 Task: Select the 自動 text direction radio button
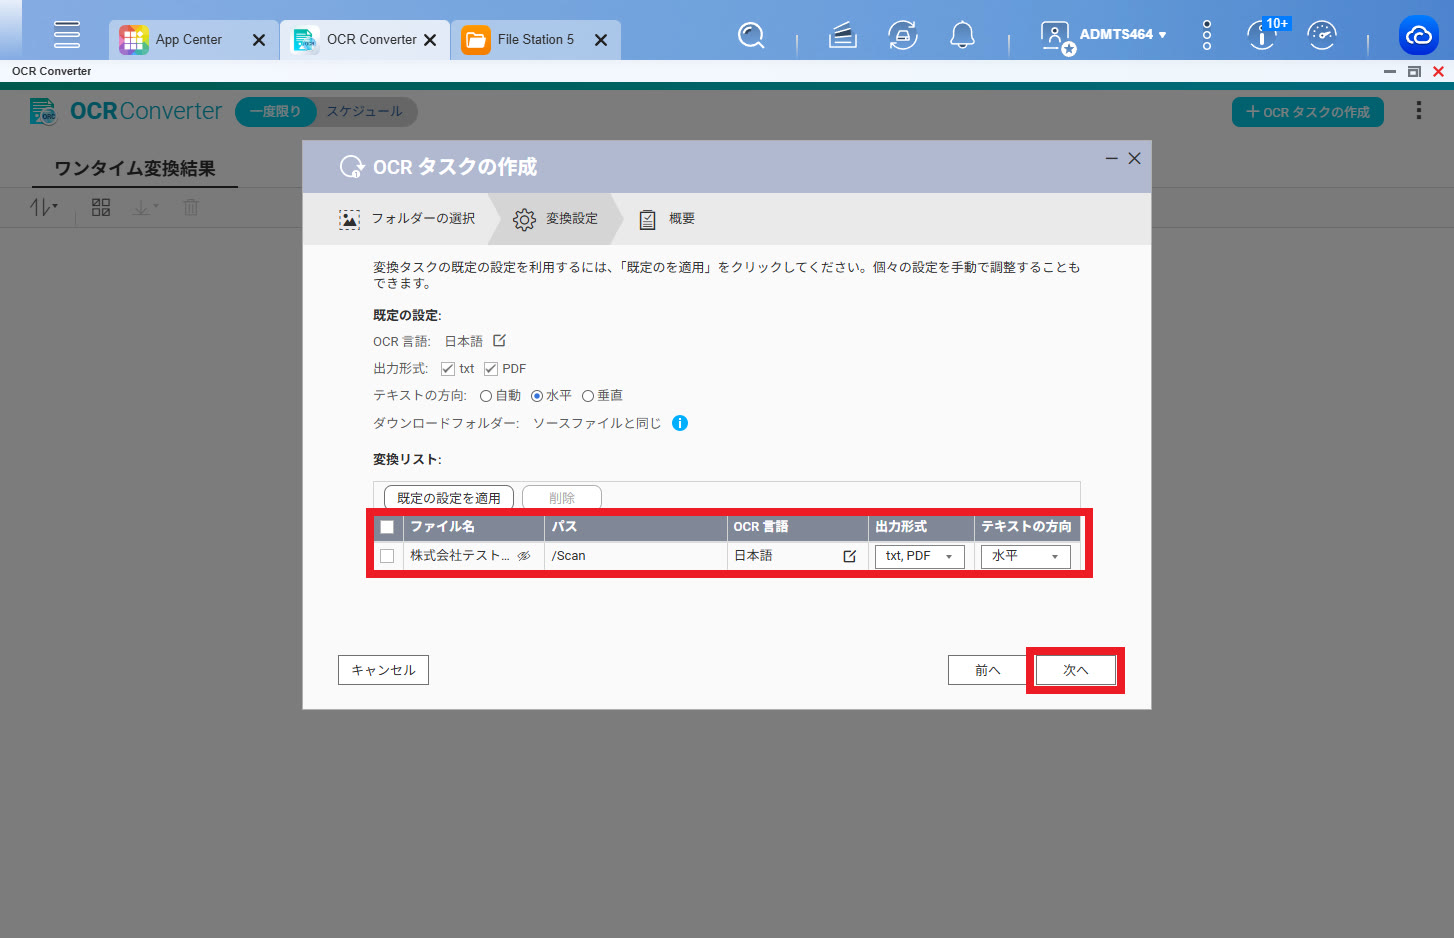[486, 396]
